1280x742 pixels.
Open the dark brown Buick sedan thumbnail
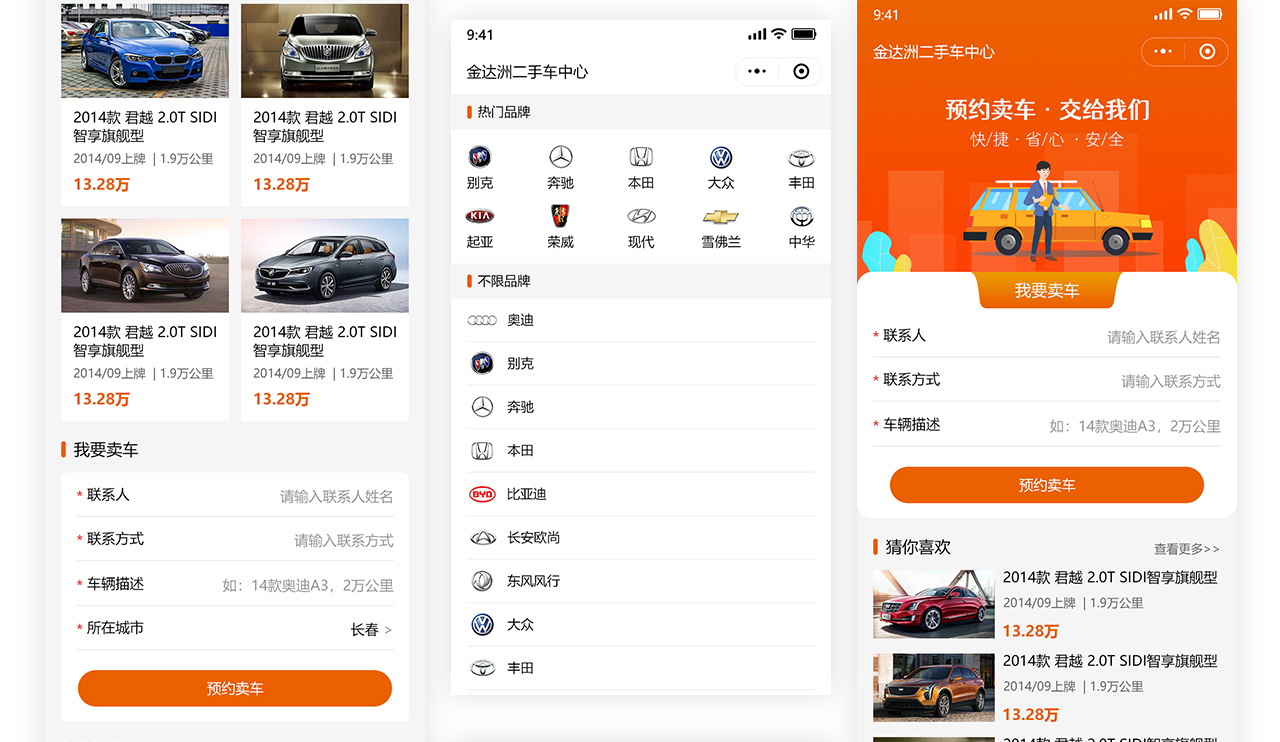145,265
